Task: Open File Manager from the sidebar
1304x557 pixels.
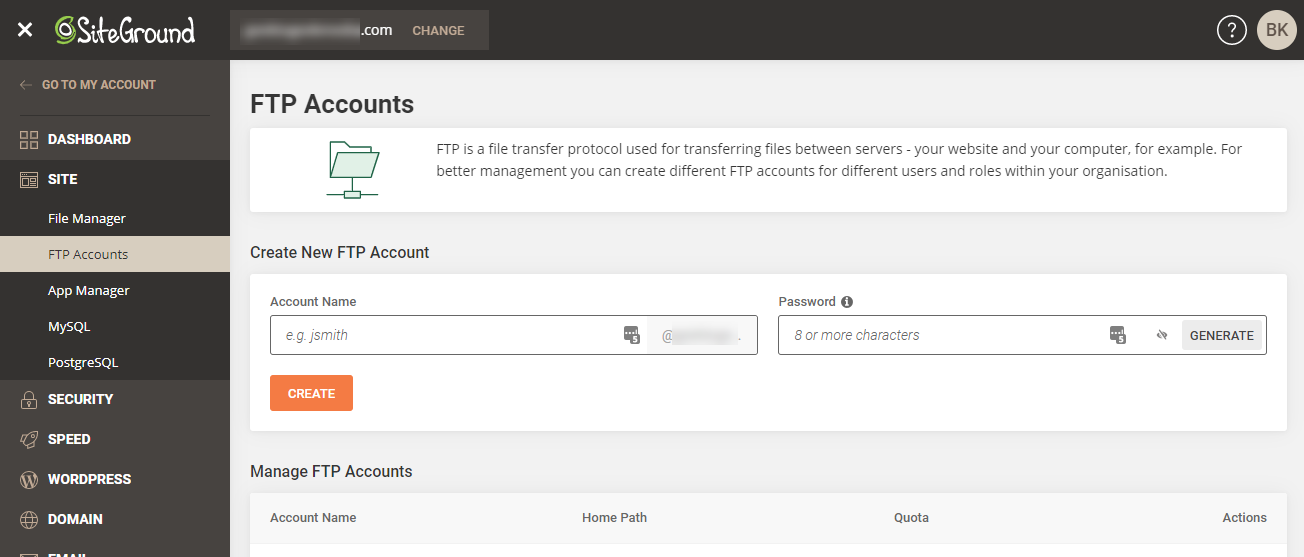Action: click(87, 218)
